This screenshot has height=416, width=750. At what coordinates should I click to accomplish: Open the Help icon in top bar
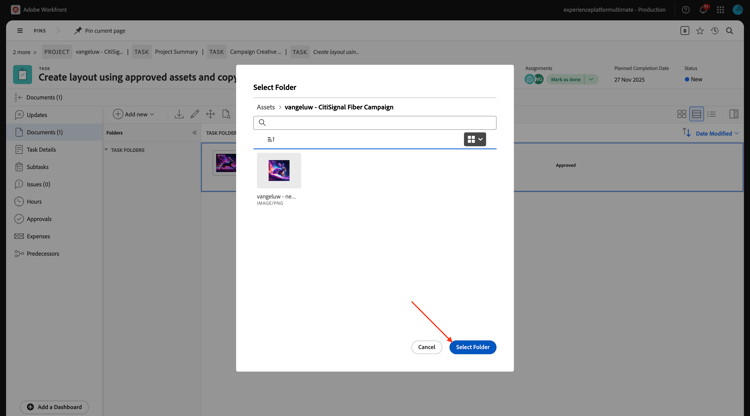(685, 10)
